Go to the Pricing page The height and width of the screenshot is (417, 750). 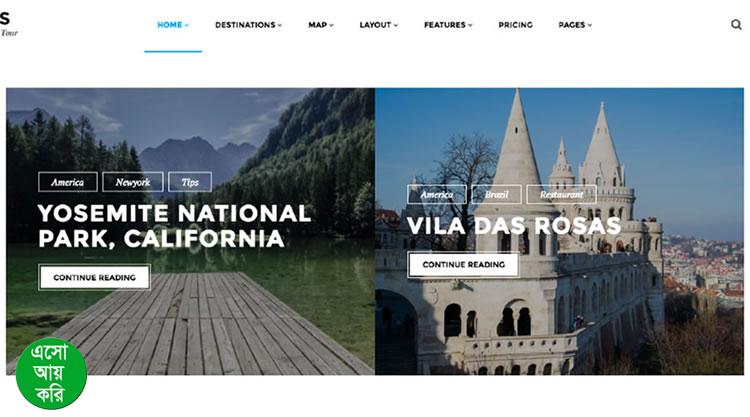point(515,25)
